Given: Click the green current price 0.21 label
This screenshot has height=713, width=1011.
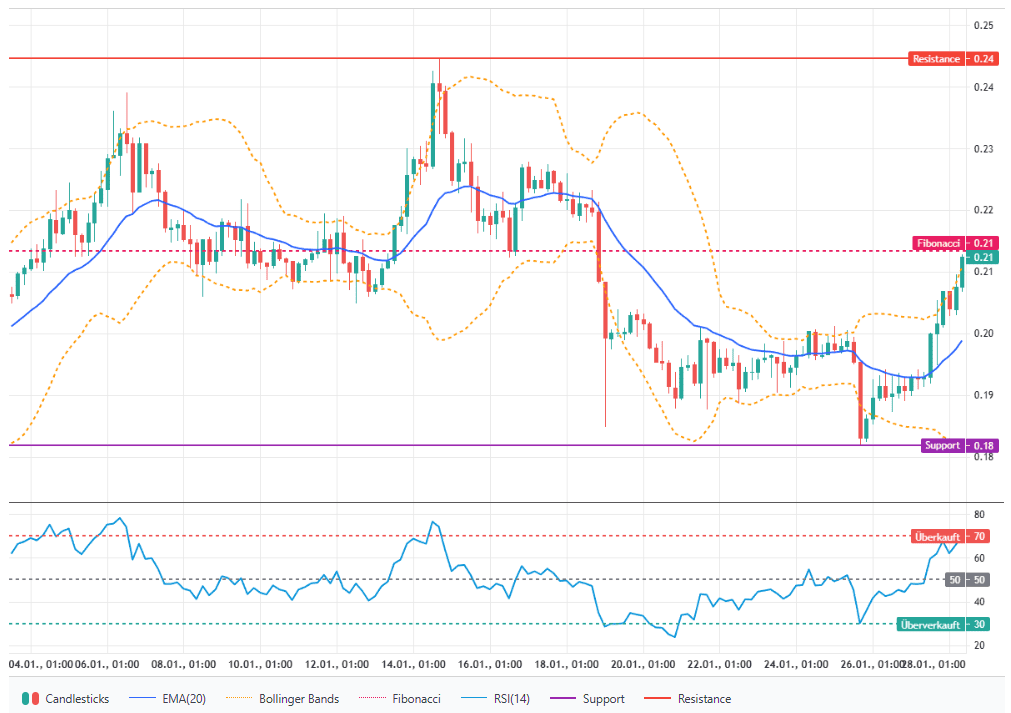Looking at the screenshot, I should pos(983,257).
